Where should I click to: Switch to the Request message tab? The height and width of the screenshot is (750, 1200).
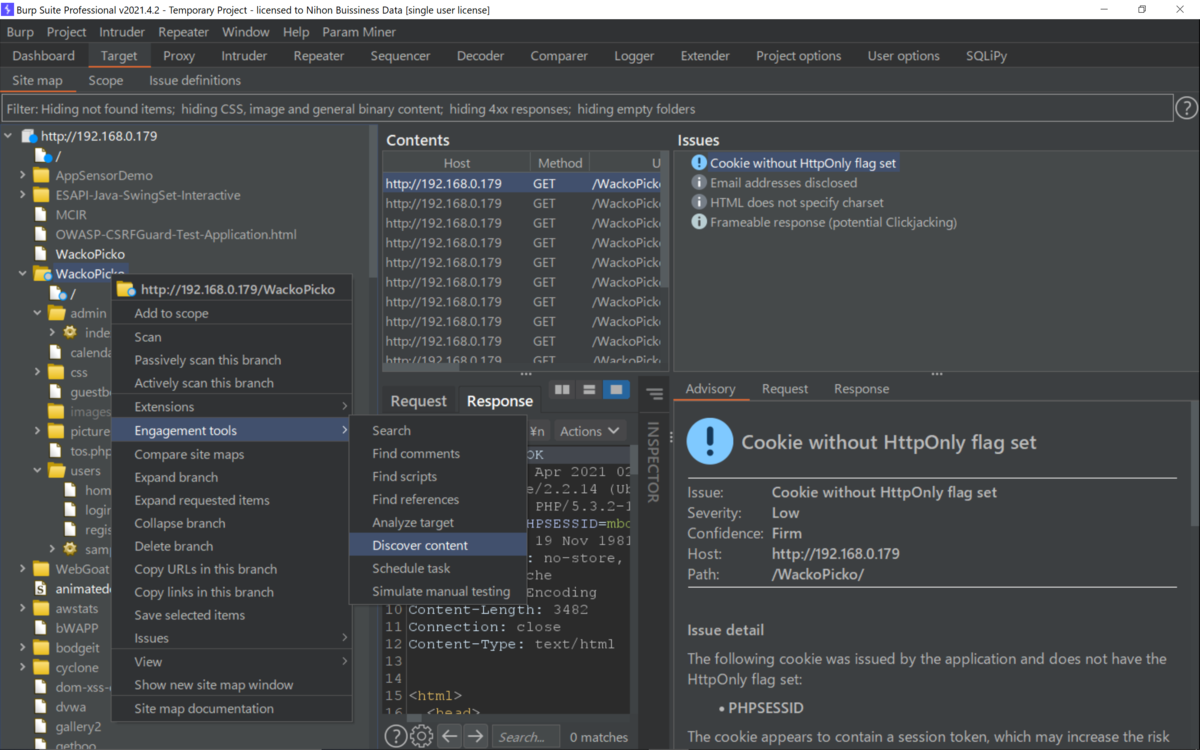click(418, 401)
